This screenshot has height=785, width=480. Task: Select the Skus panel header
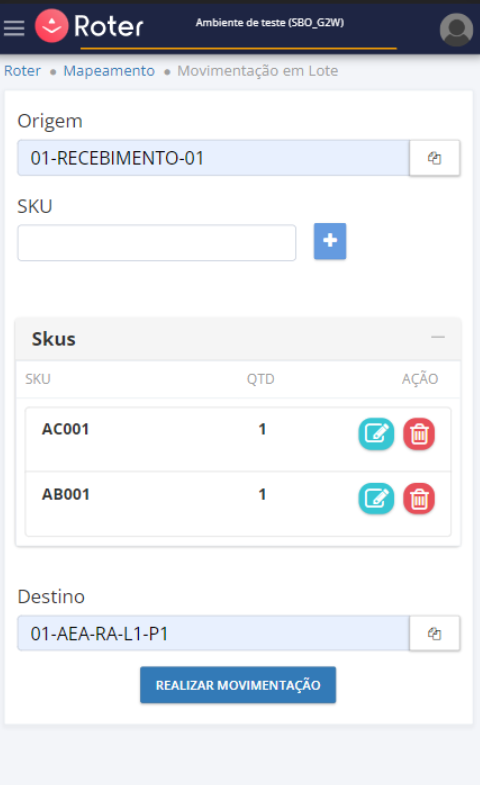[238, 339]
